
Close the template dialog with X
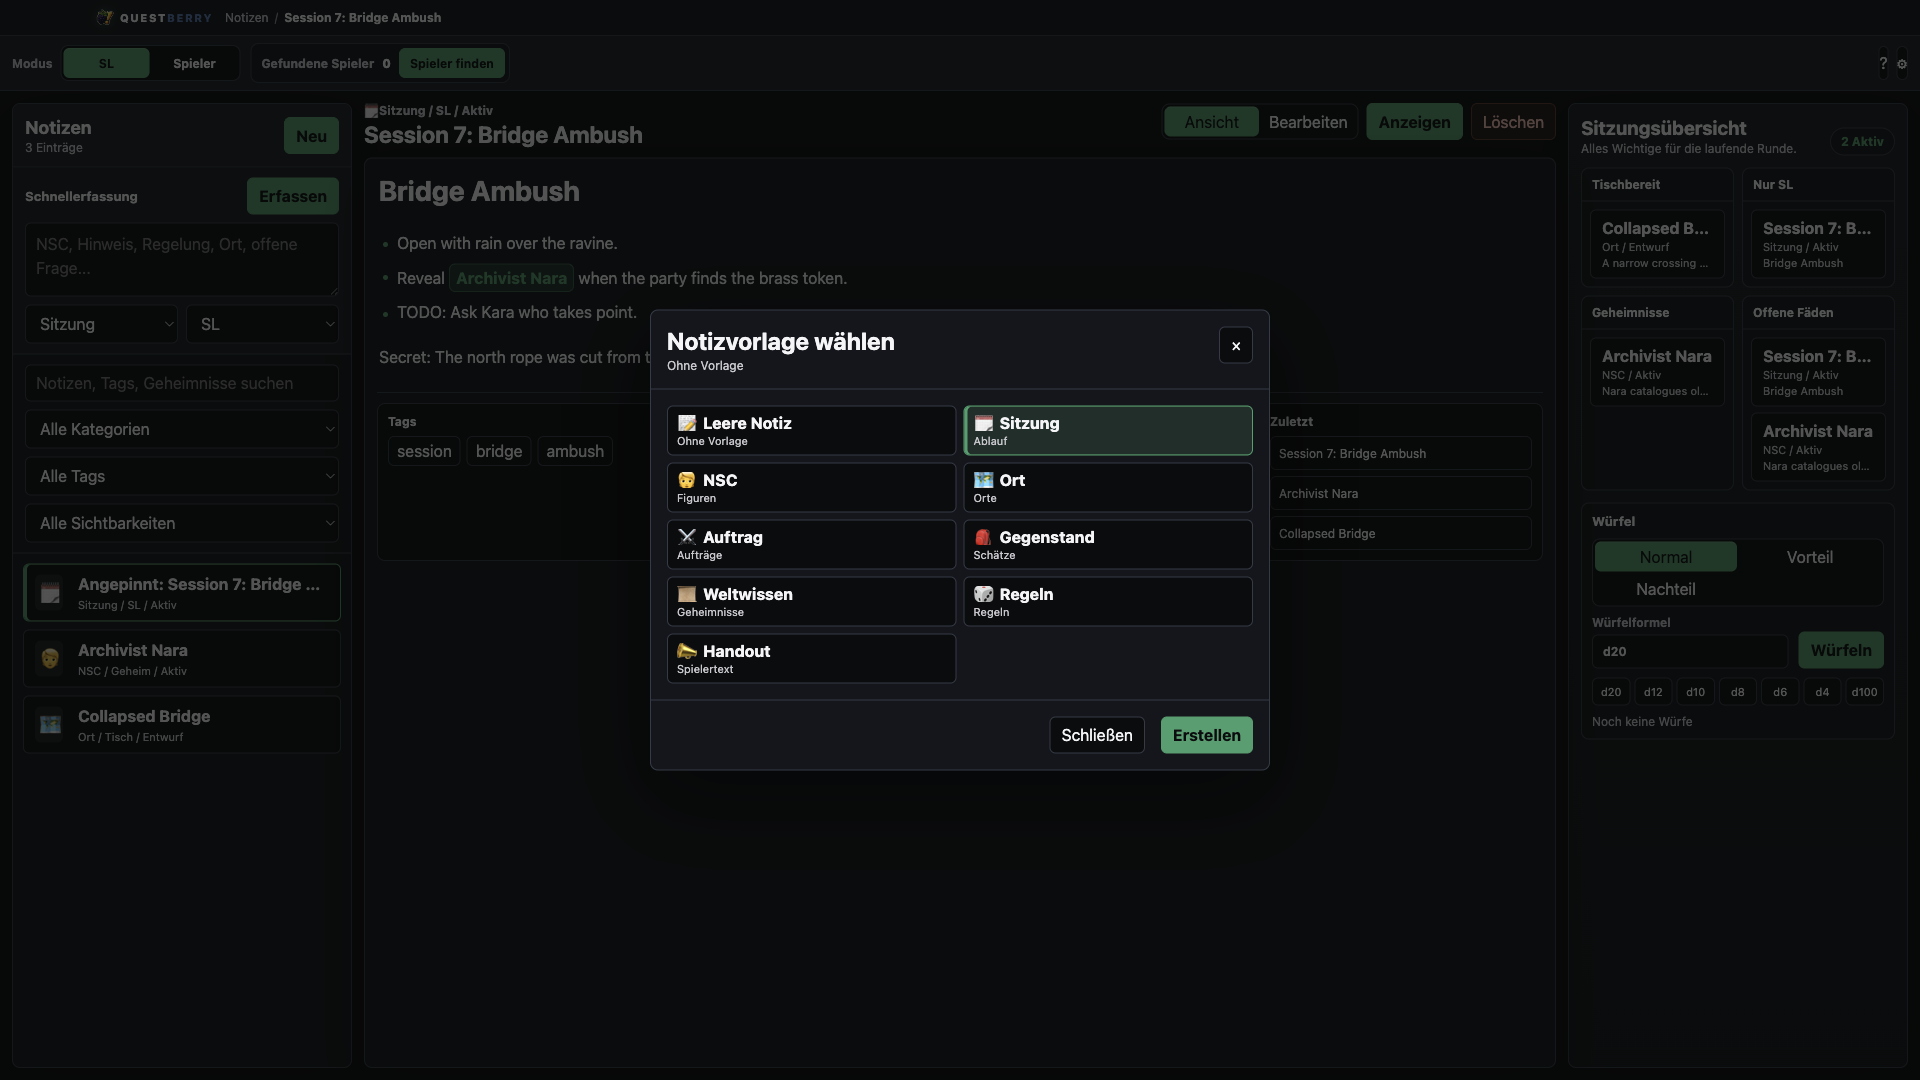[1236, 346]
